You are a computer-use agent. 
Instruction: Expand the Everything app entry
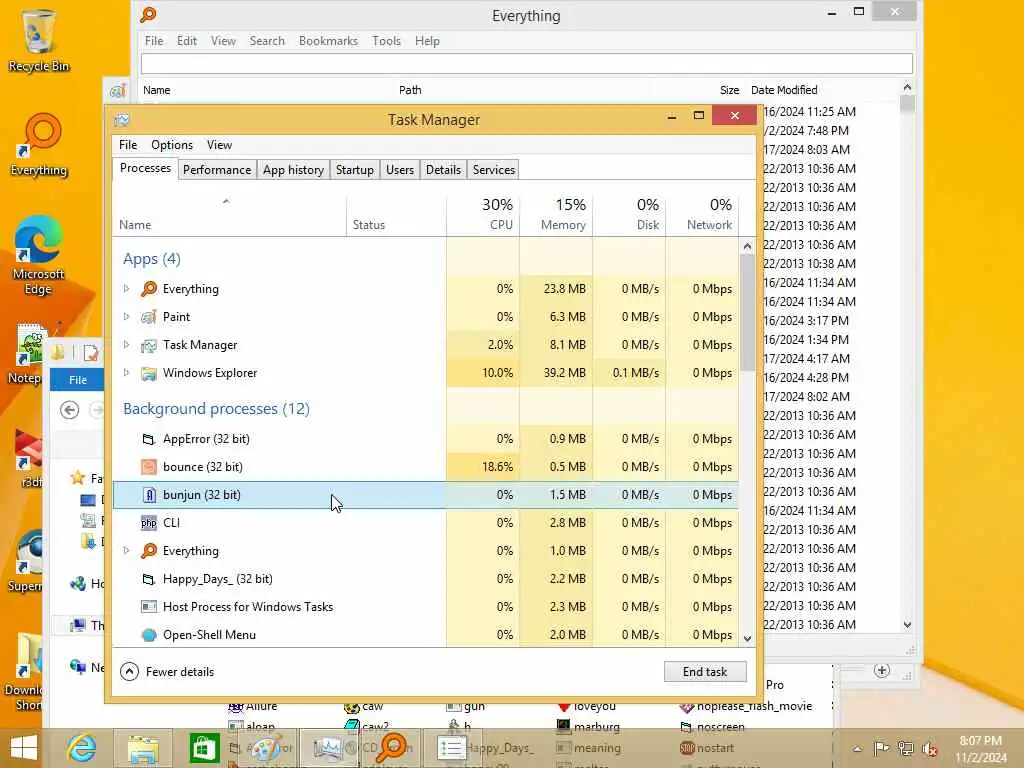click(127, 288)
